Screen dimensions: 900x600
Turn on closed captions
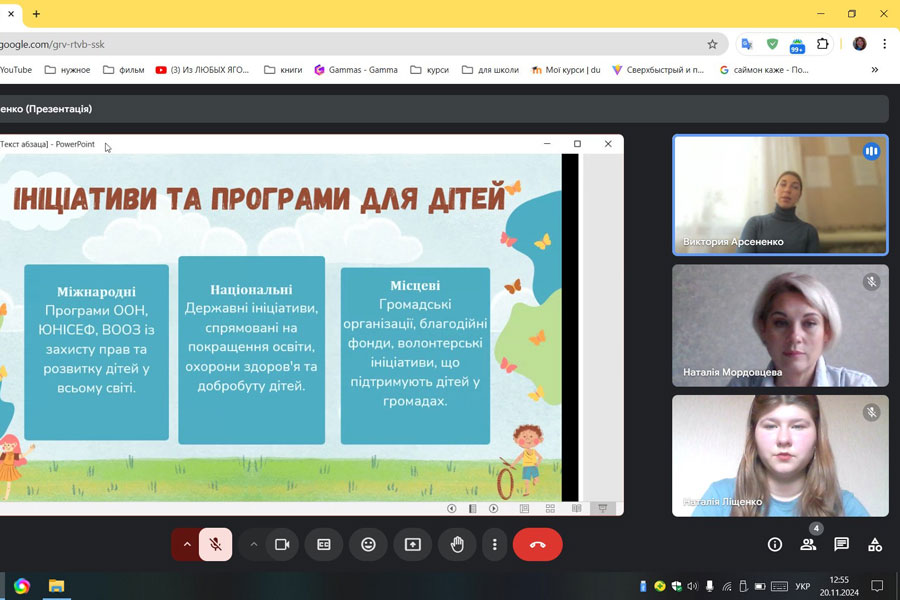pyautogui.click(x=324, y=544)
